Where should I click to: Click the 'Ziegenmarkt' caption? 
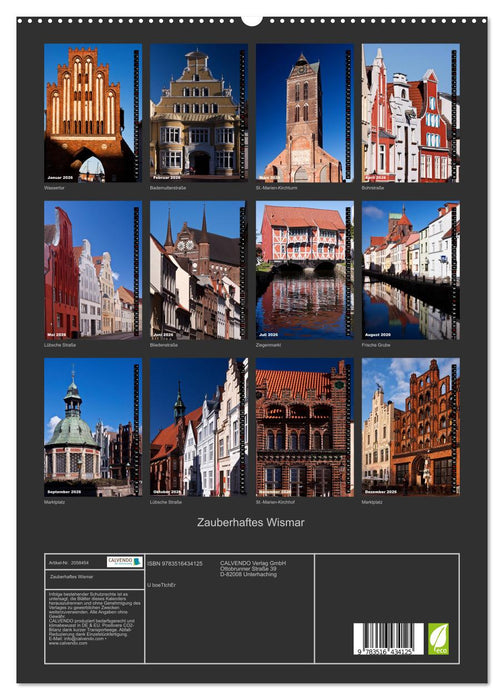[268, 345]
